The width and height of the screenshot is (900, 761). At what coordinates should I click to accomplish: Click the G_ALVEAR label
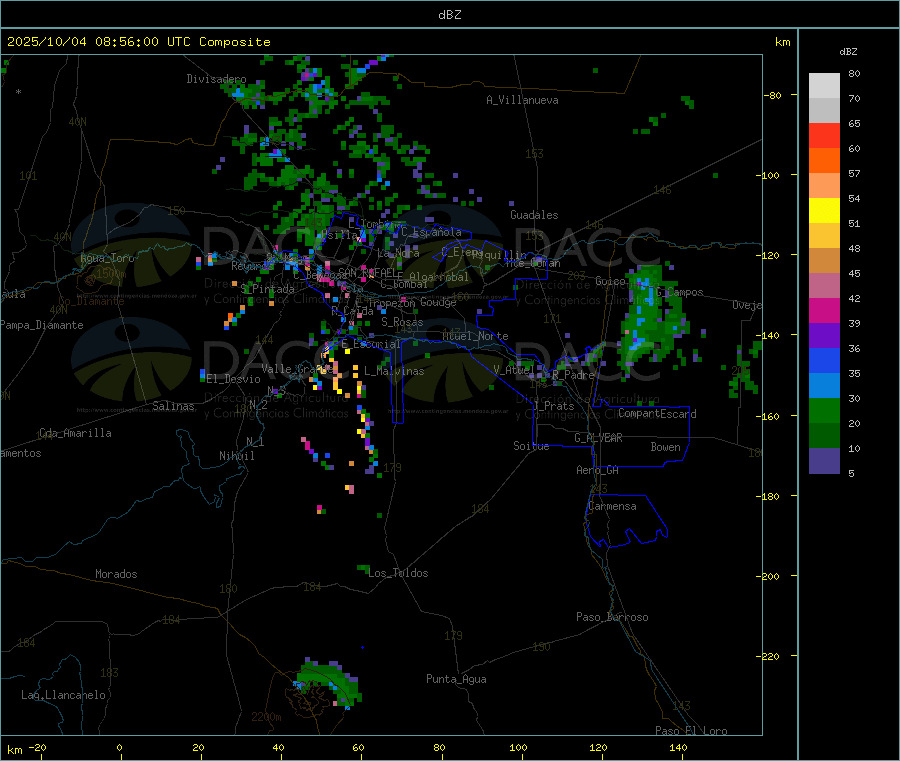point(598,437)
